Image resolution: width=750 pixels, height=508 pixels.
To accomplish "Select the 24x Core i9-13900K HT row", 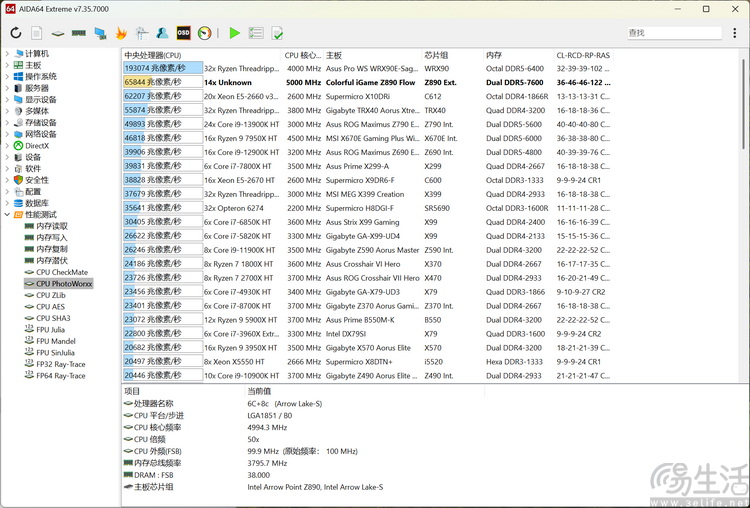I will coord(366,124).
